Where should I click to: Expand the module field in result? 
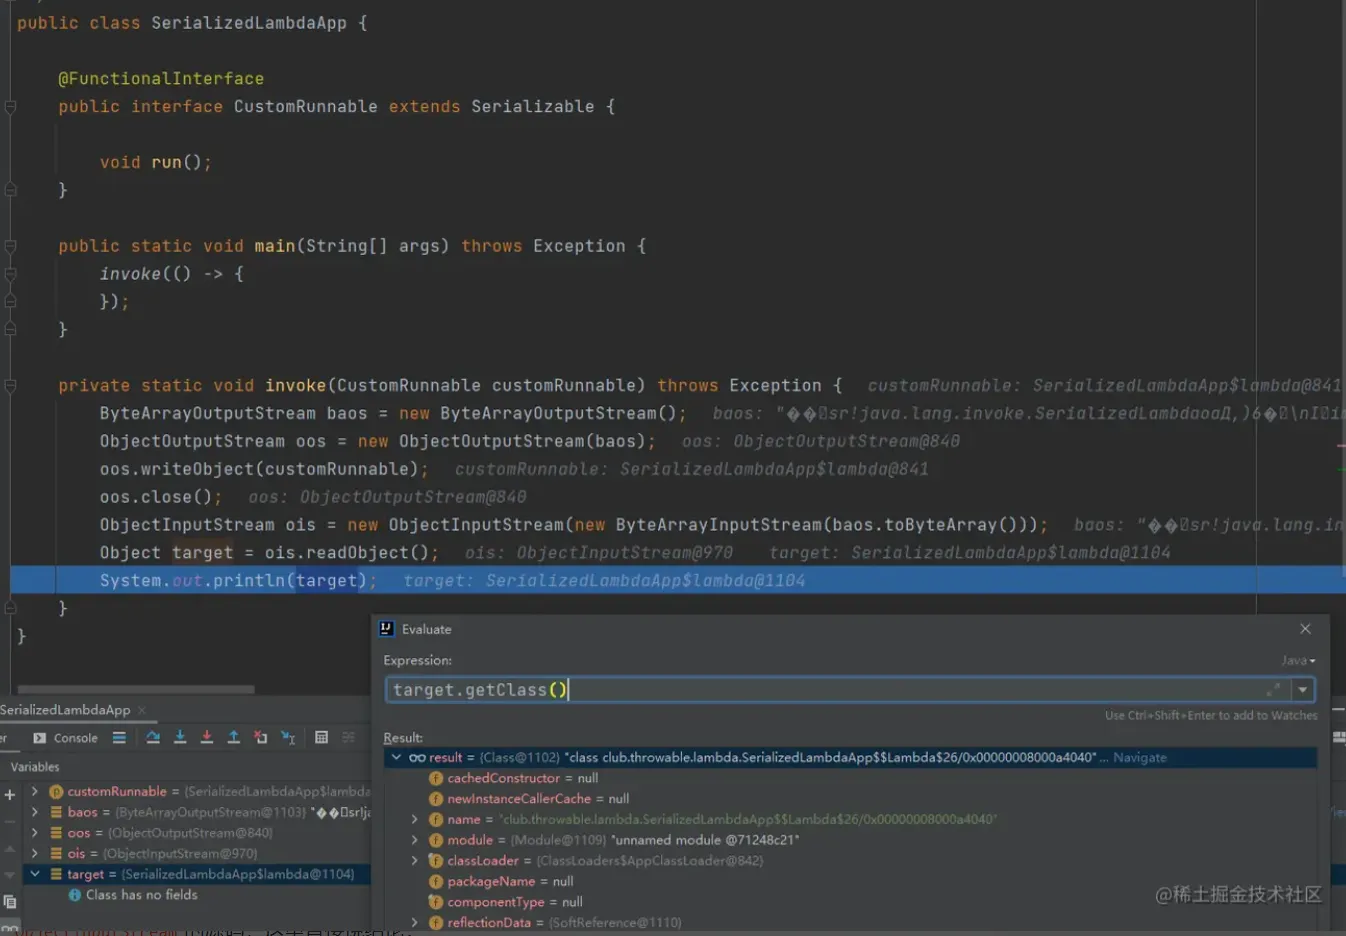[x=415, y=840]
